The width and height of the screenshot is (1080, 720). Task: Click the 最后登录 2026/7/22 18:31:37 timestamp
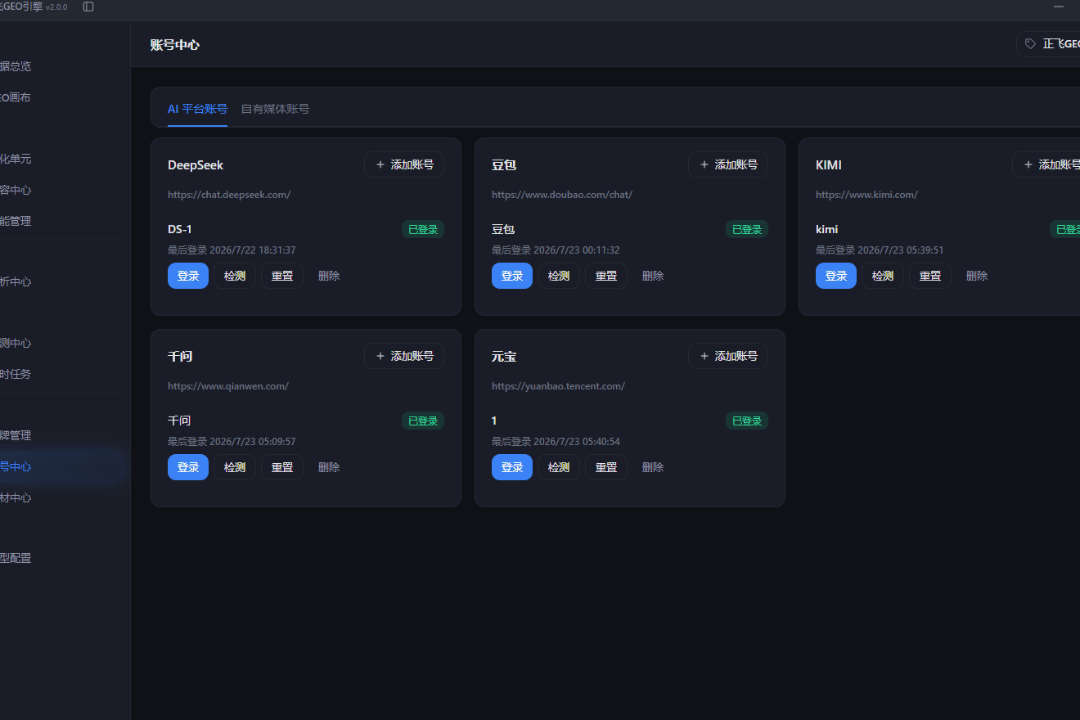click(231, 250)
